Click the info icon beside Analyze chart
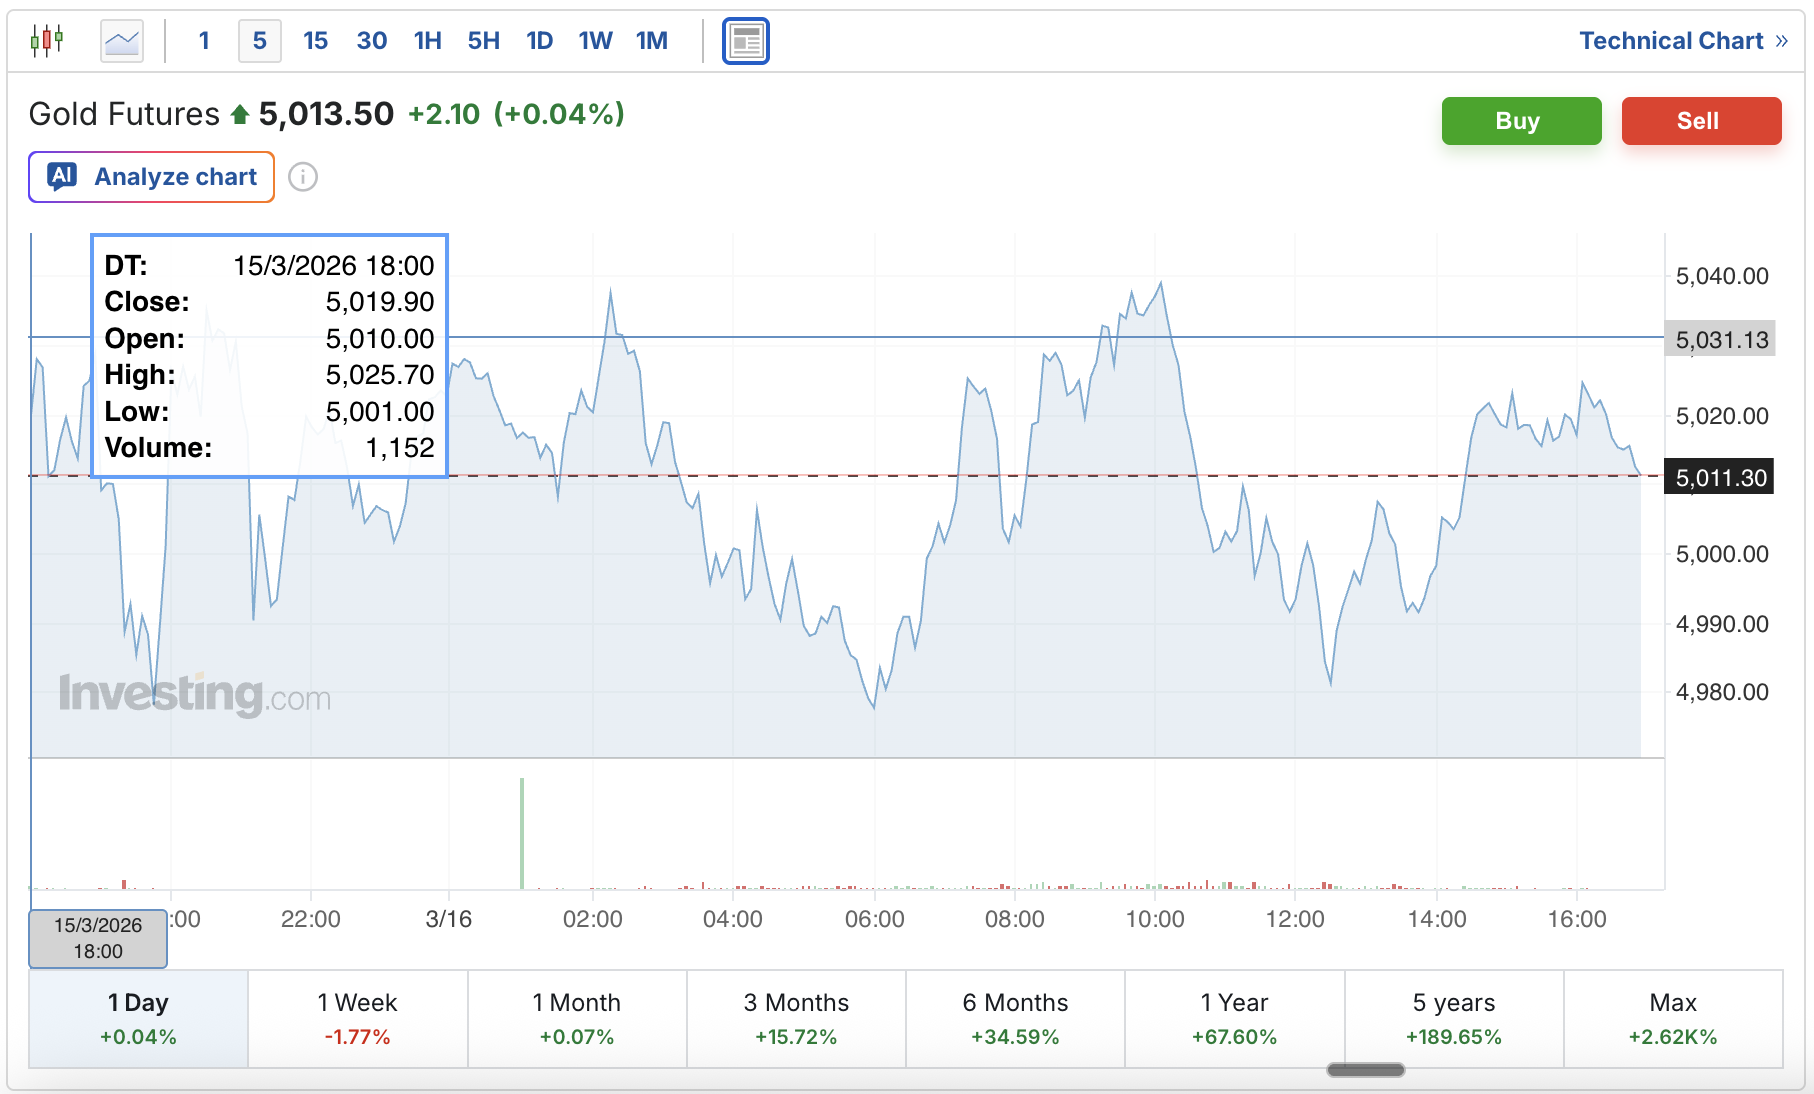 pos(303,176)
